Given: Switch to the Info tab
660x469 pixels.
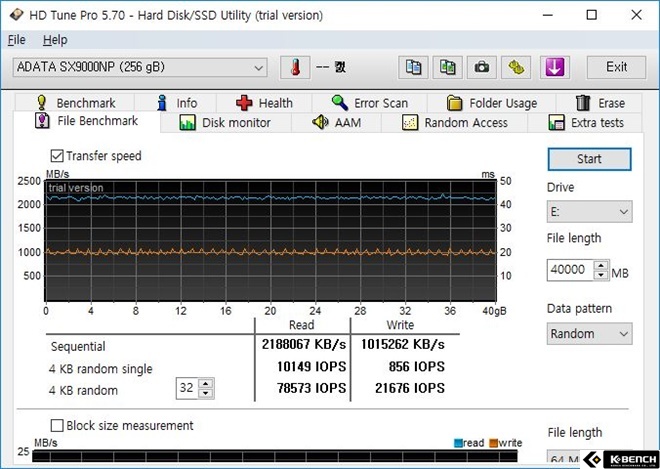Looking at the screenshot, I should 176,103.
